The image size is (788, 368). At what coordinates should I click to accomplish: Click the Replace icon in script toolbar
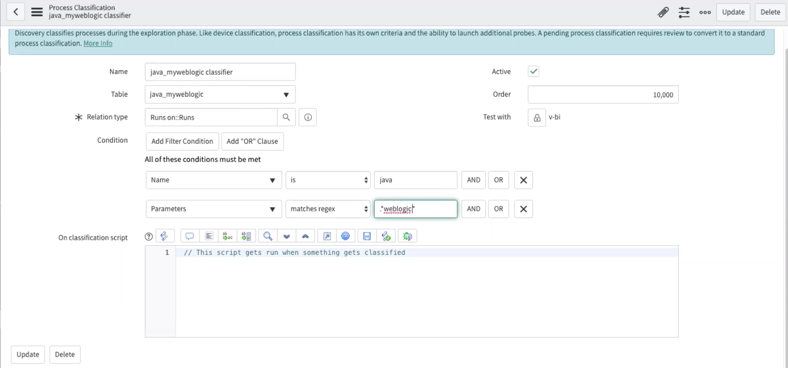click(228, 236)
